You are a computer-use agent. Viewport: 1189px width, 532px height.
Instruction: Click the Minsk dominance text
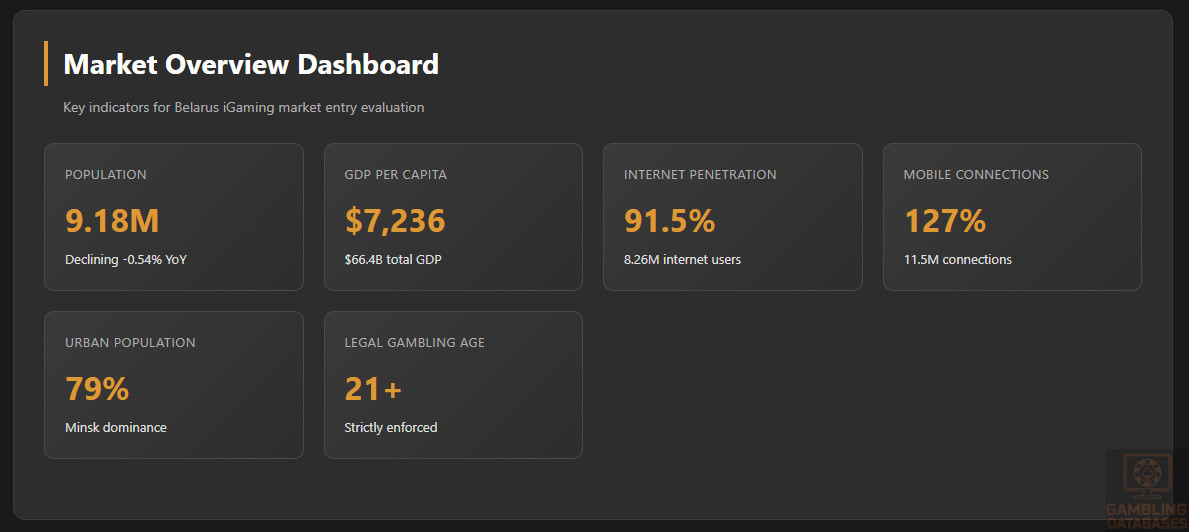[116, 428]
